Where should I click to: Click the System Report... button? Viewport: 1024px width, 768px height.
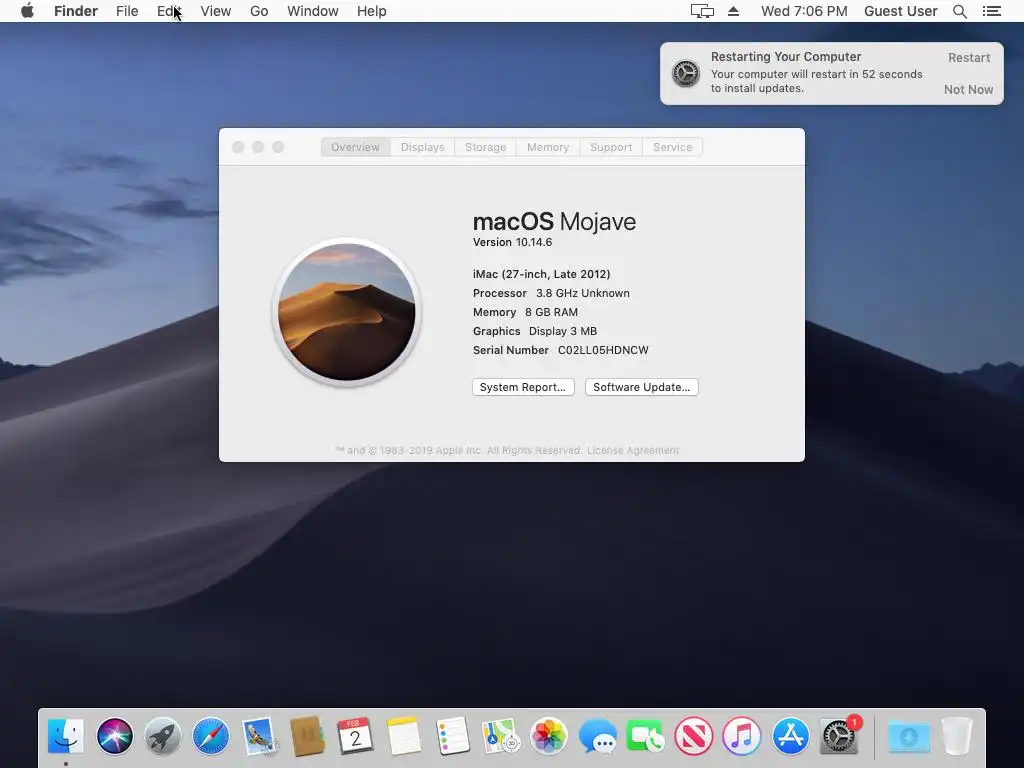523,387
